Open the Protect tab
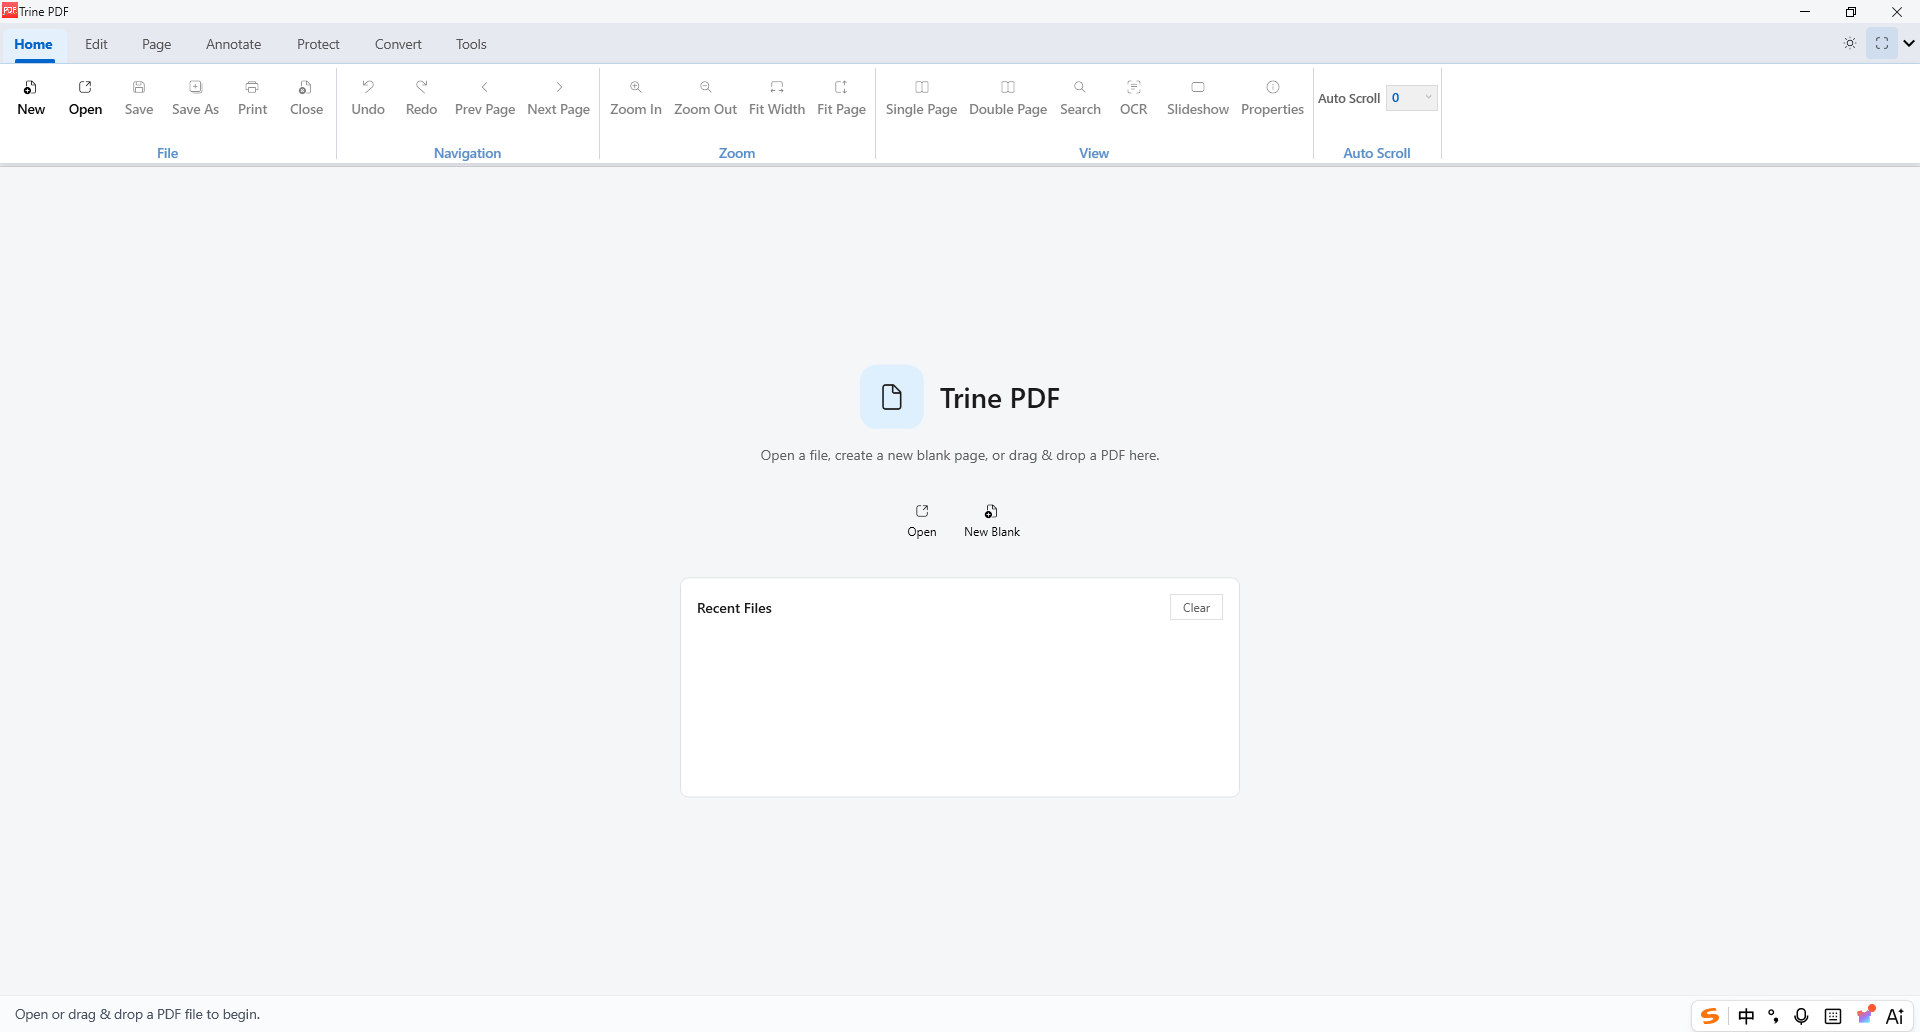1920x1032 pixels. [318, 44]
